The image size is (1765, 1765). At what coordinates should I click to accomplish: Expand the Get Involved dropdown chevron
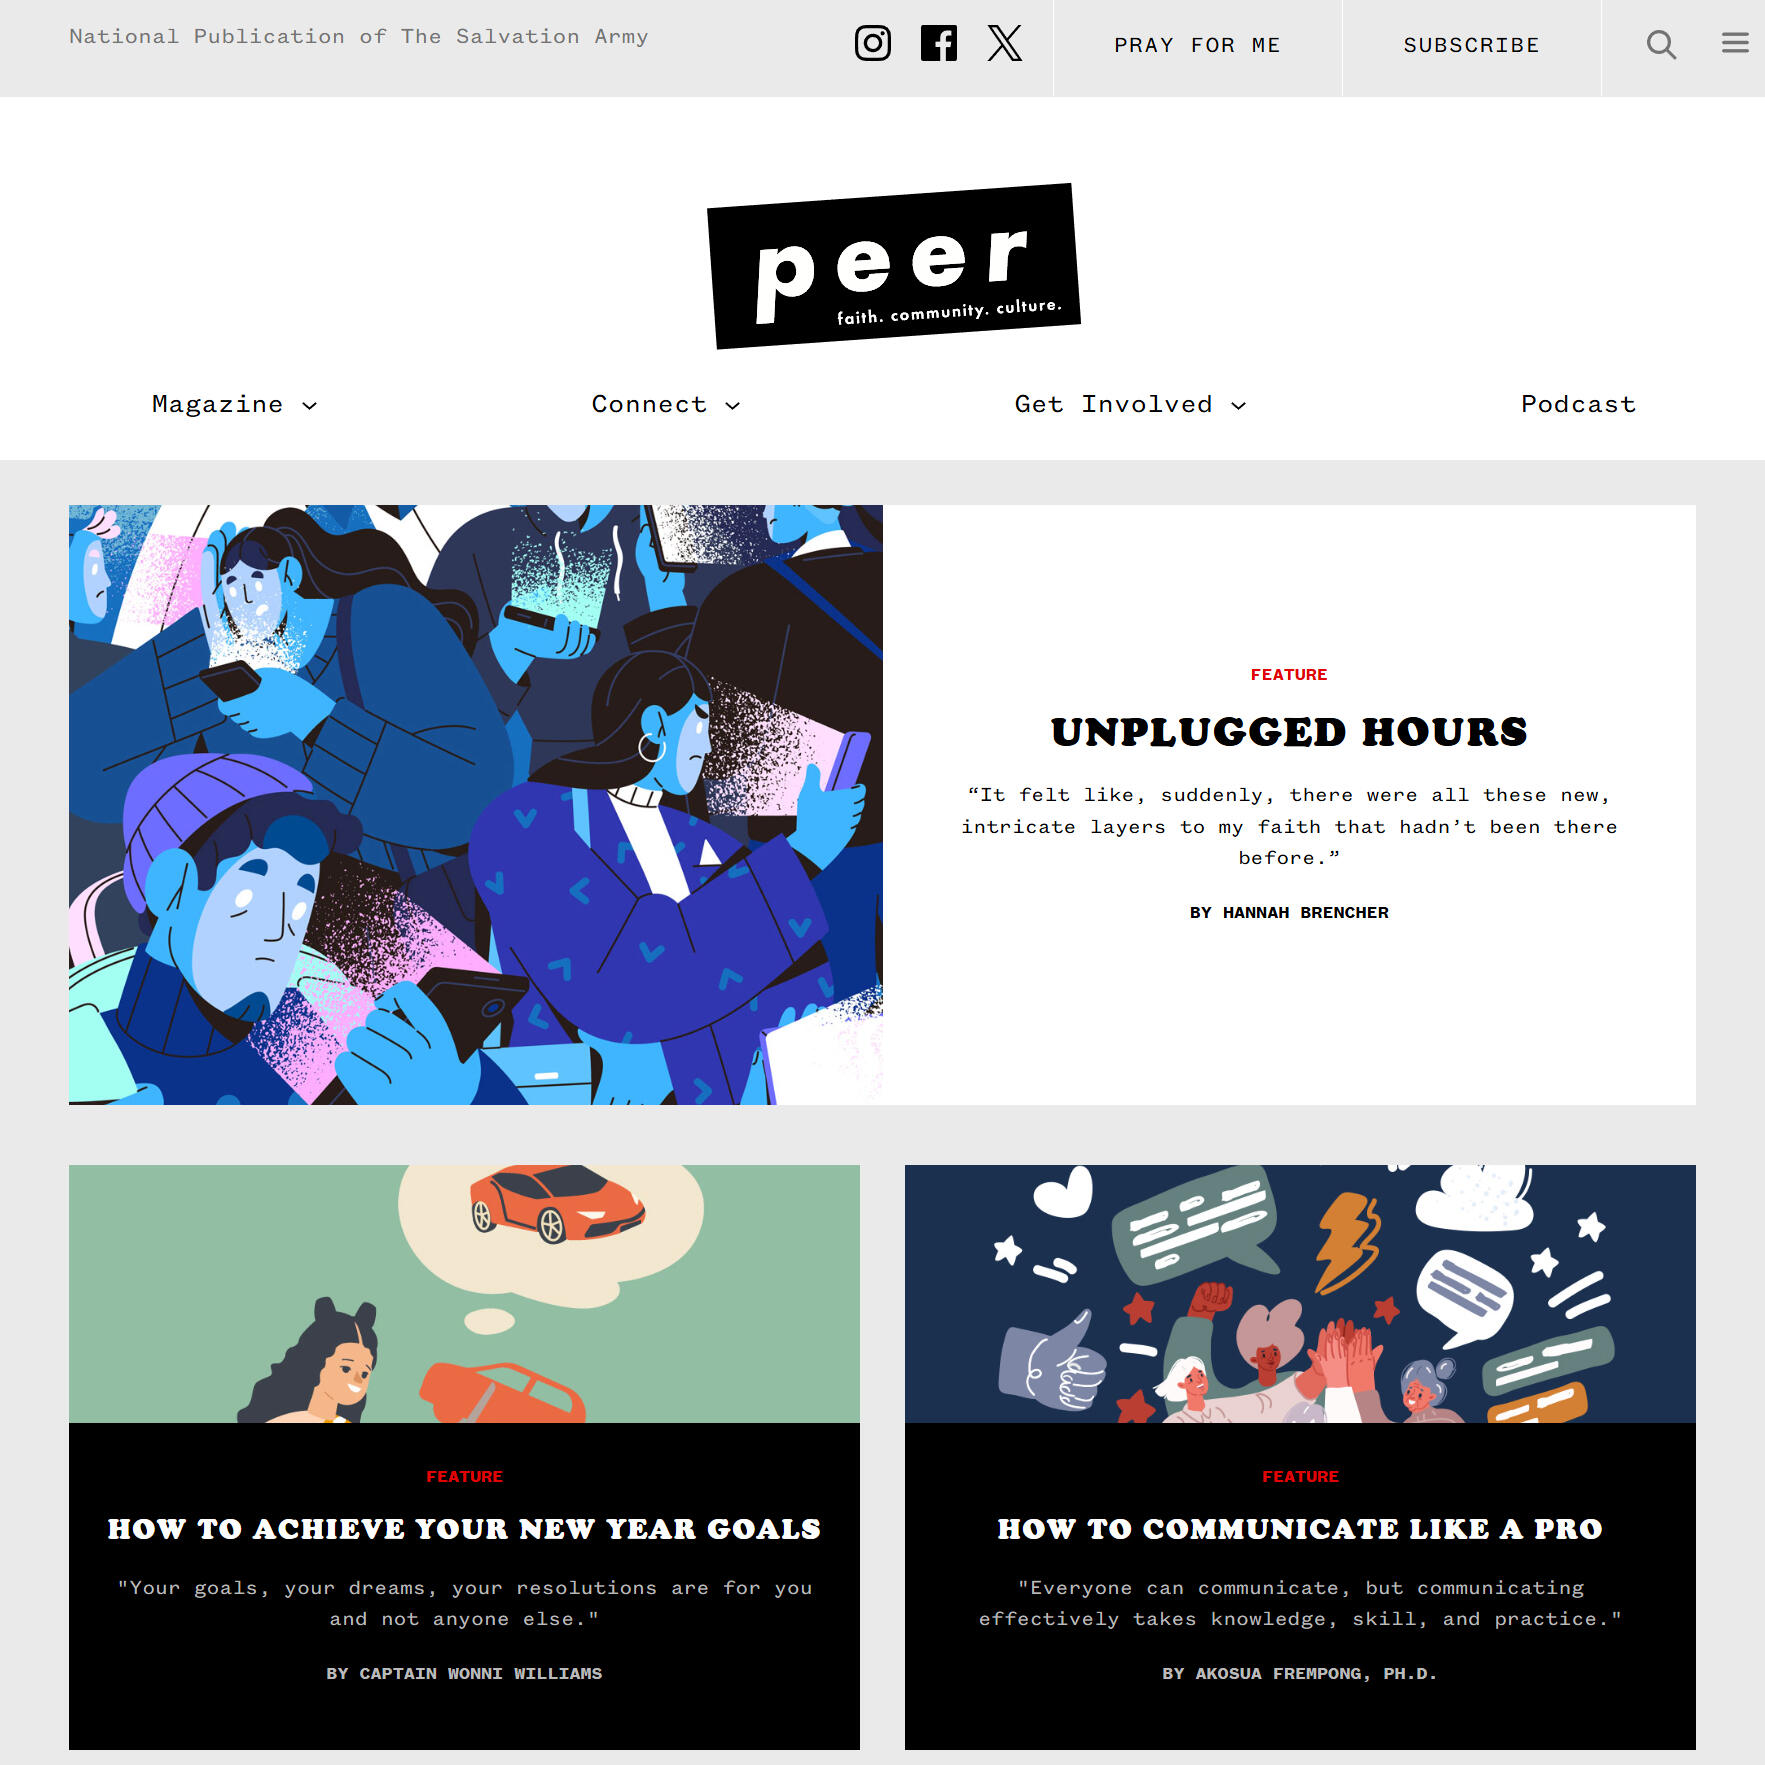pos(1239,405)
